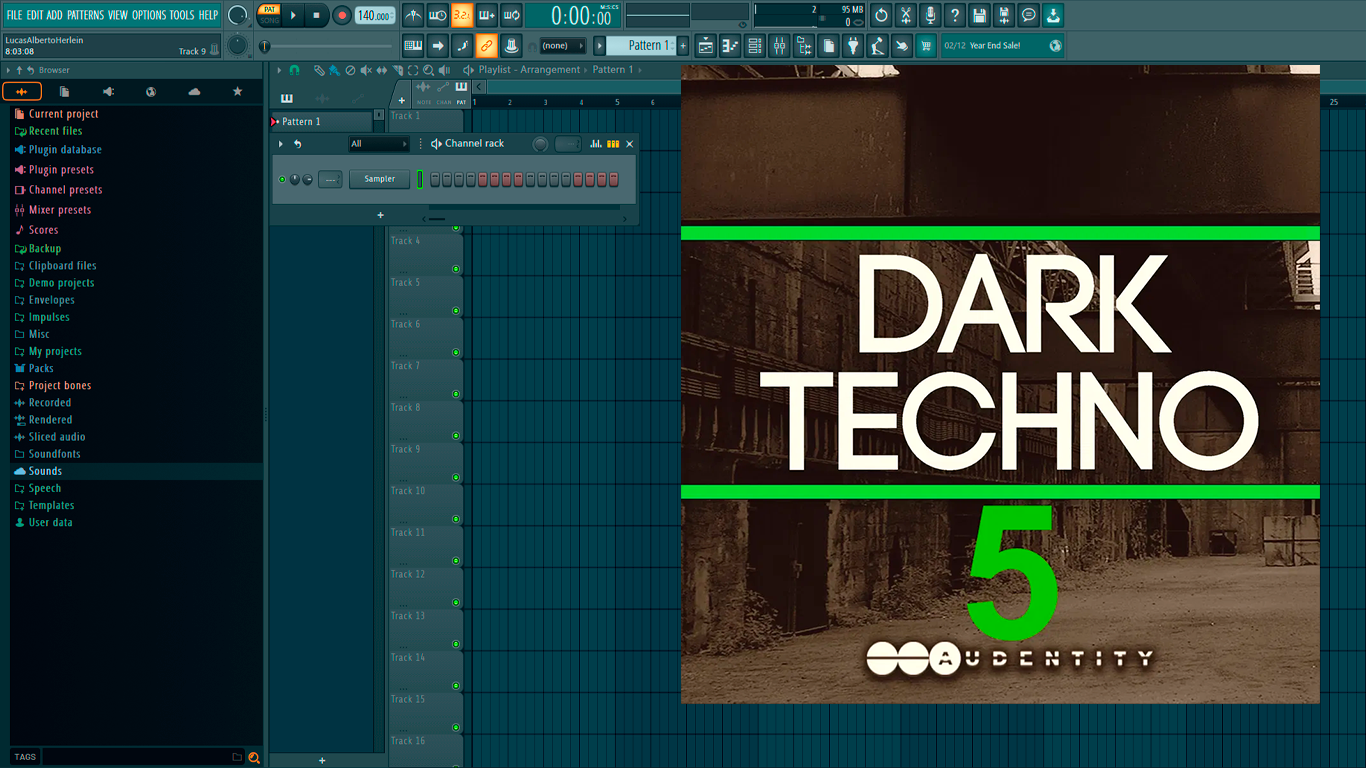Show the Browser view toolbar icon

point(804,45)
